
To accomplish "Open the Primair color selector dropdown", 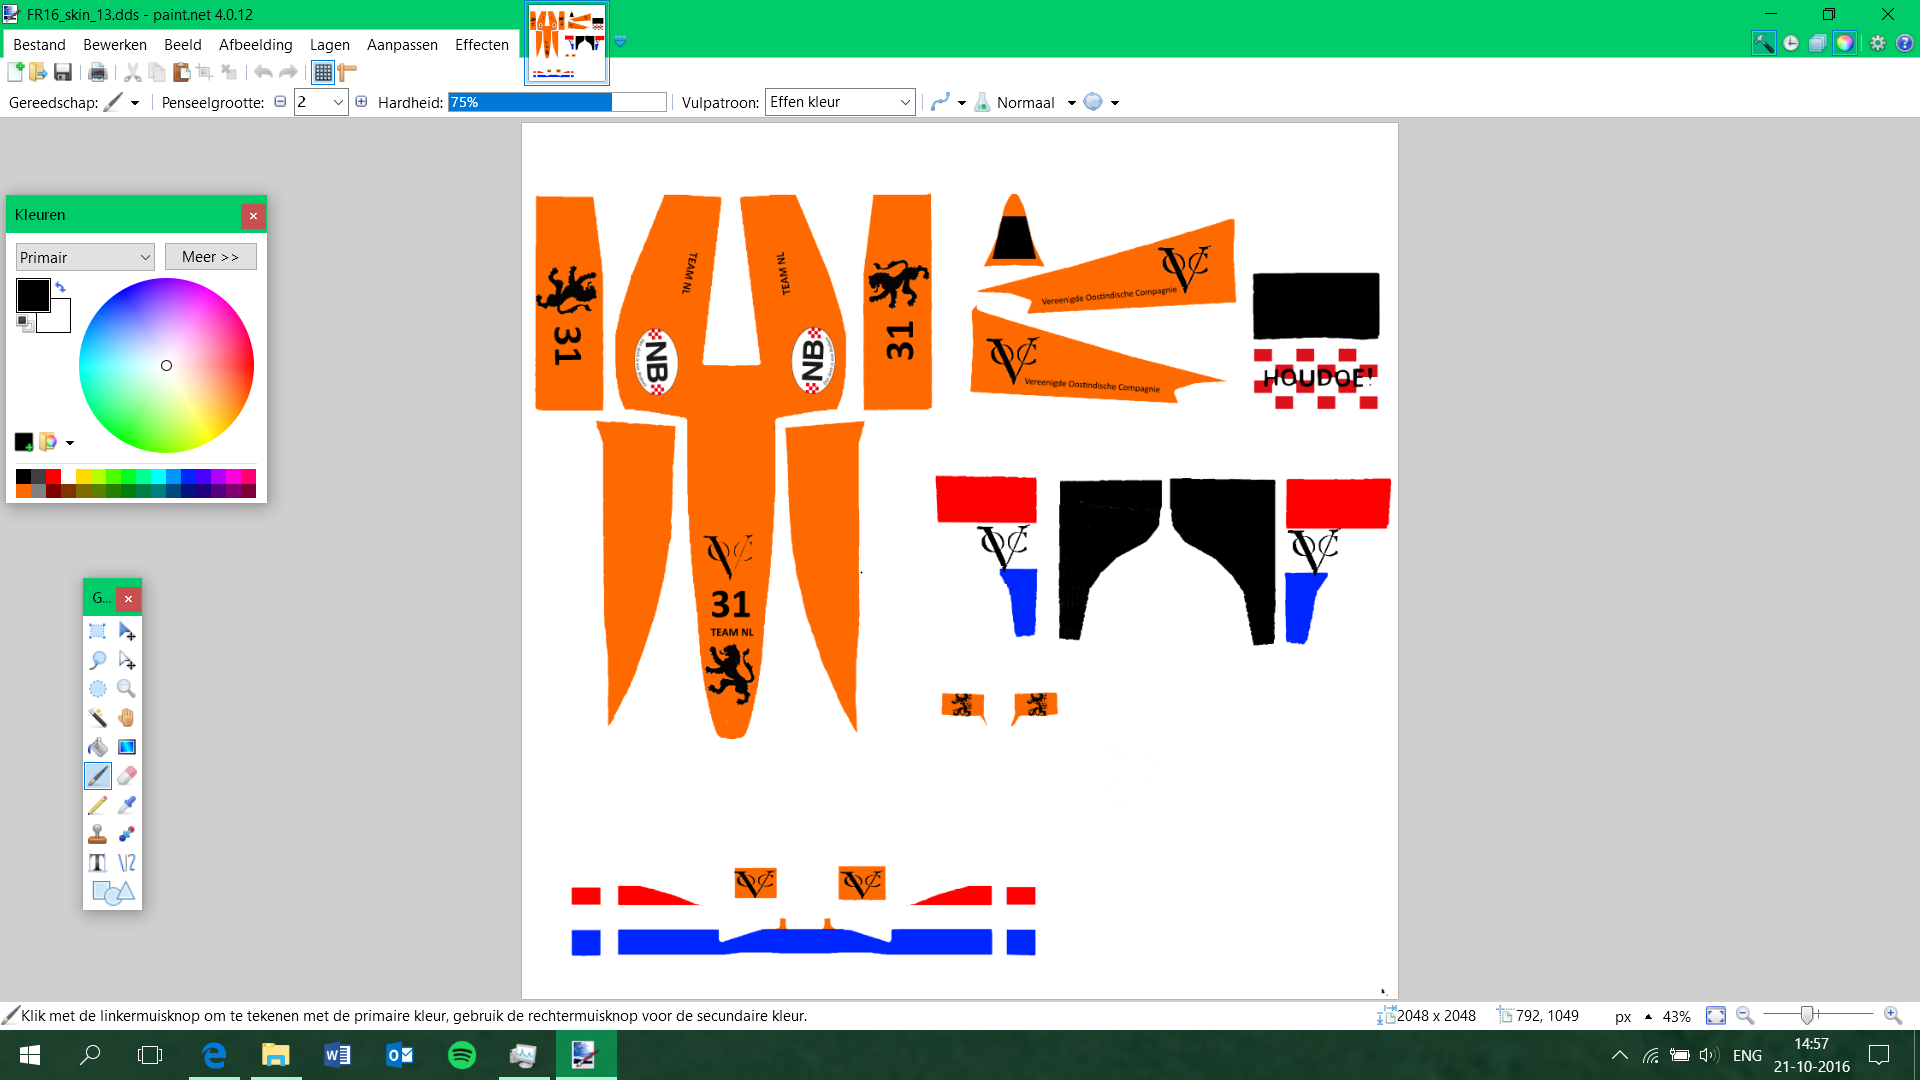I will (85, 257).
